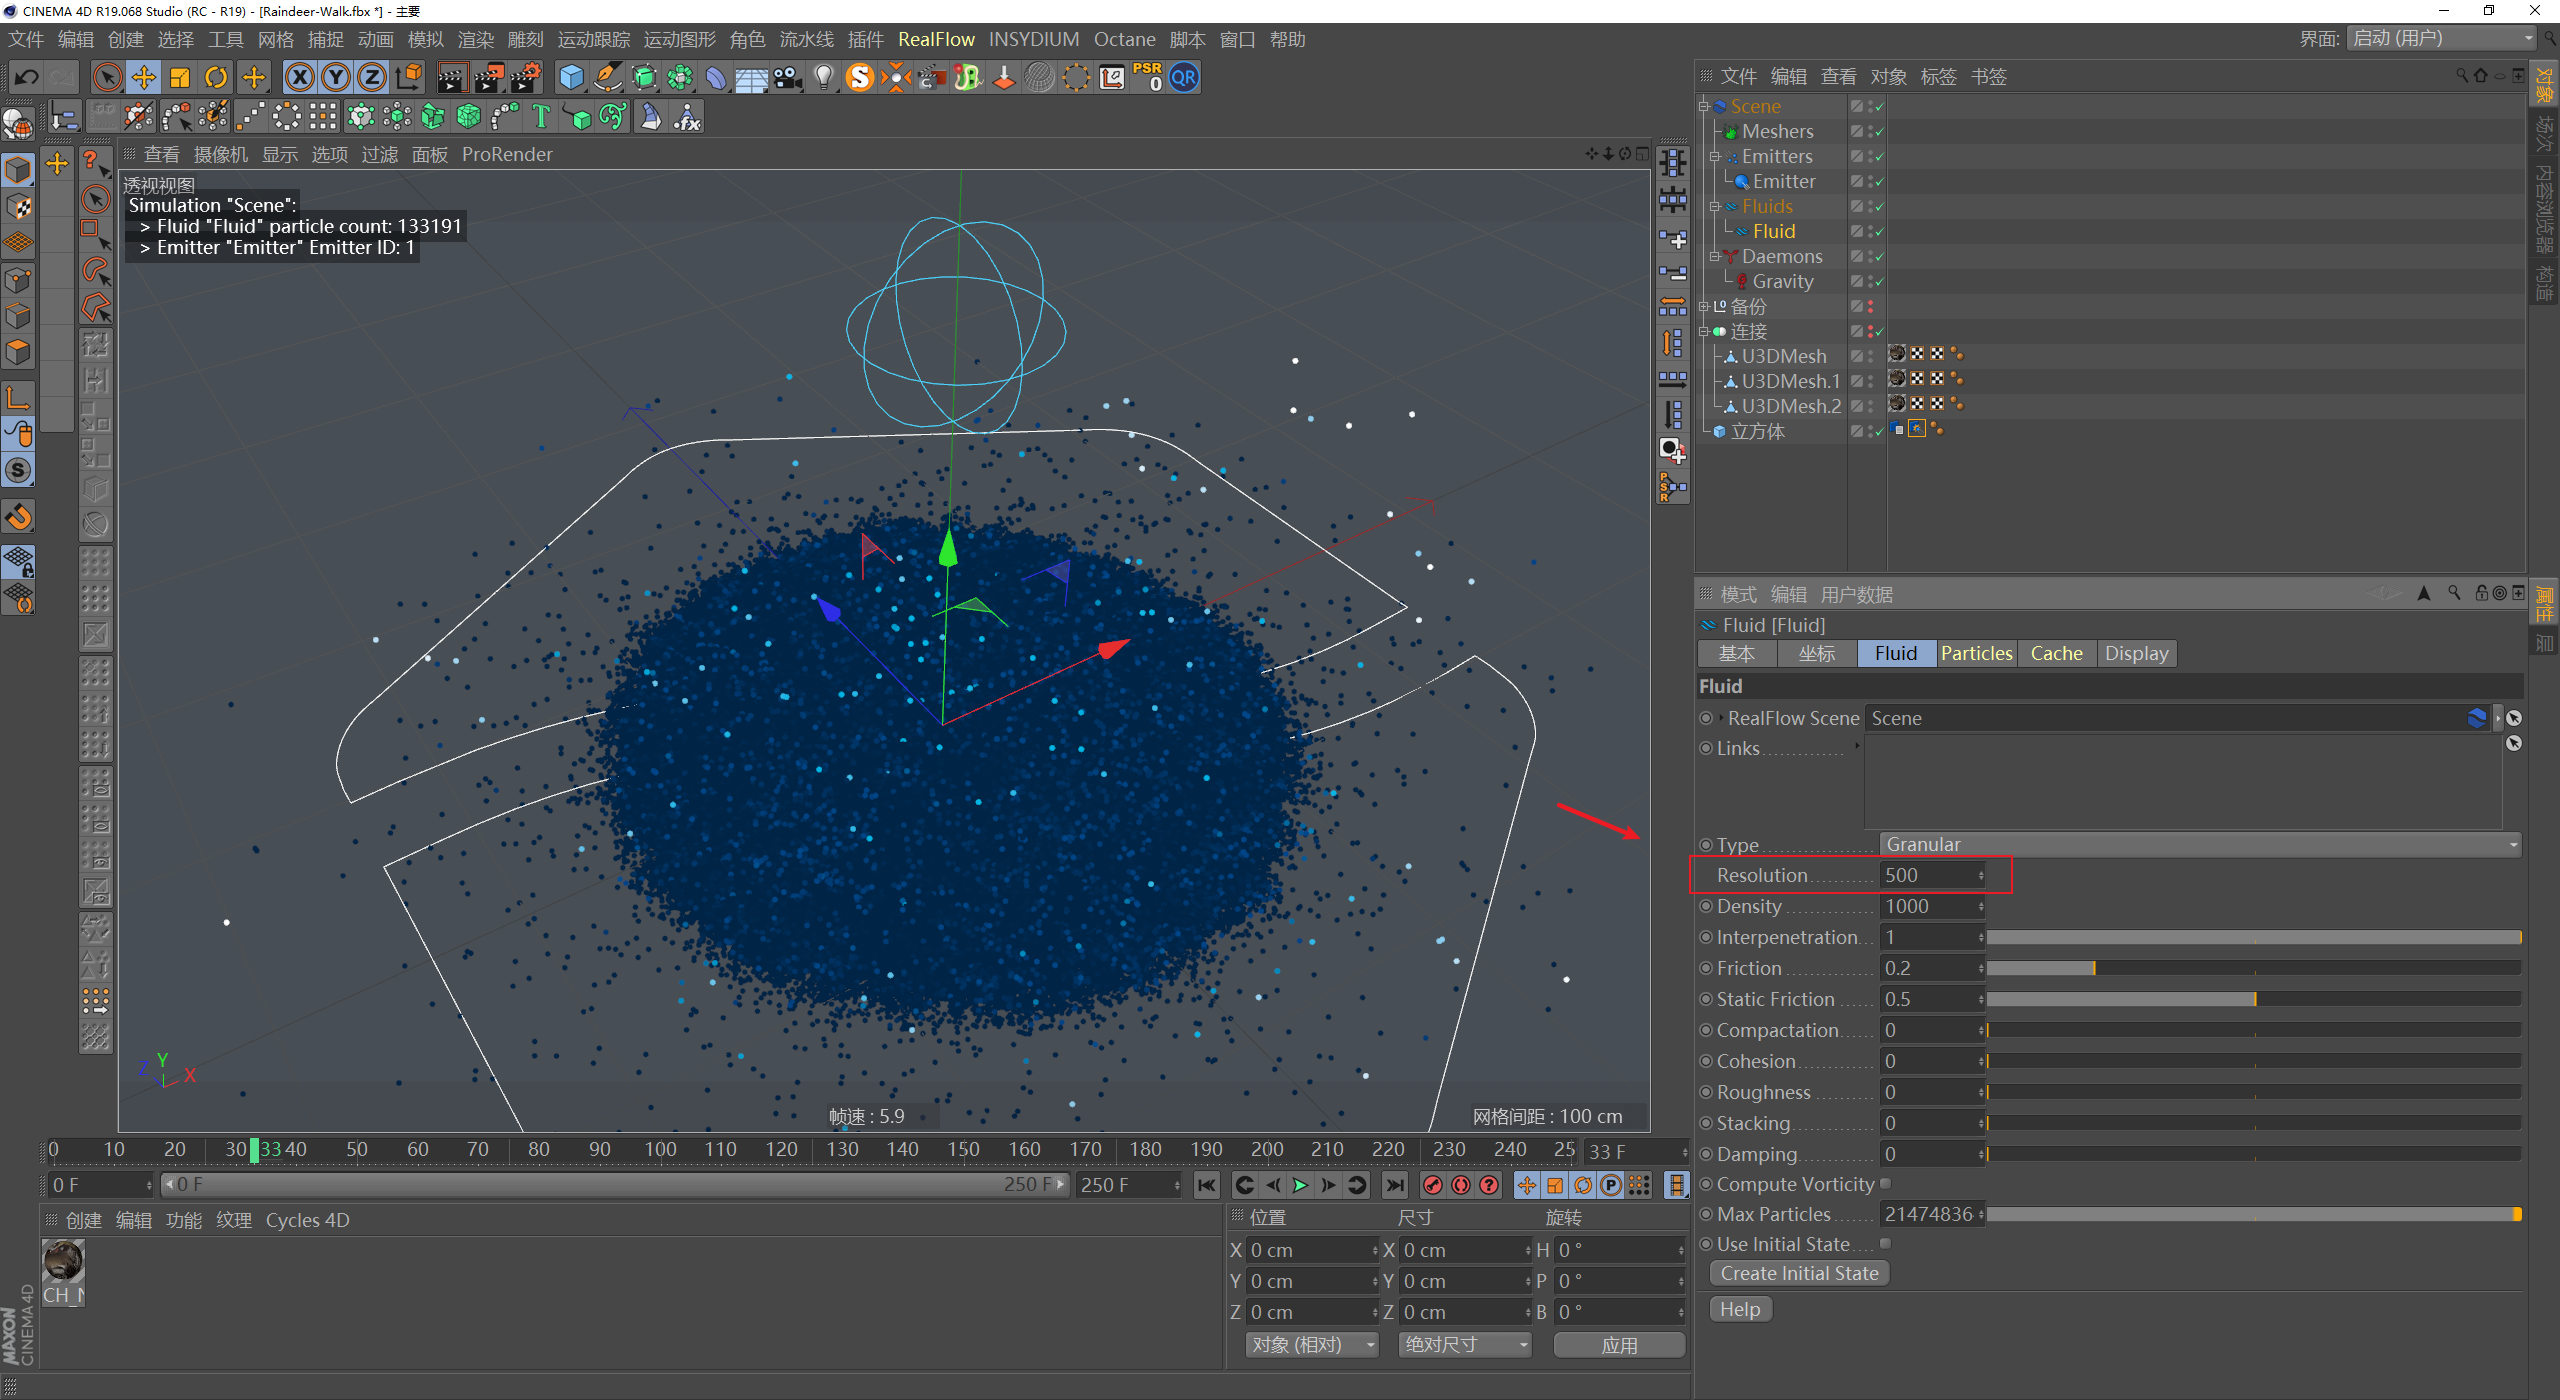The height and width of the screenshot is (1400, 2560).
Task: Click the 应用 apply button
Action: point(1619,1345)
